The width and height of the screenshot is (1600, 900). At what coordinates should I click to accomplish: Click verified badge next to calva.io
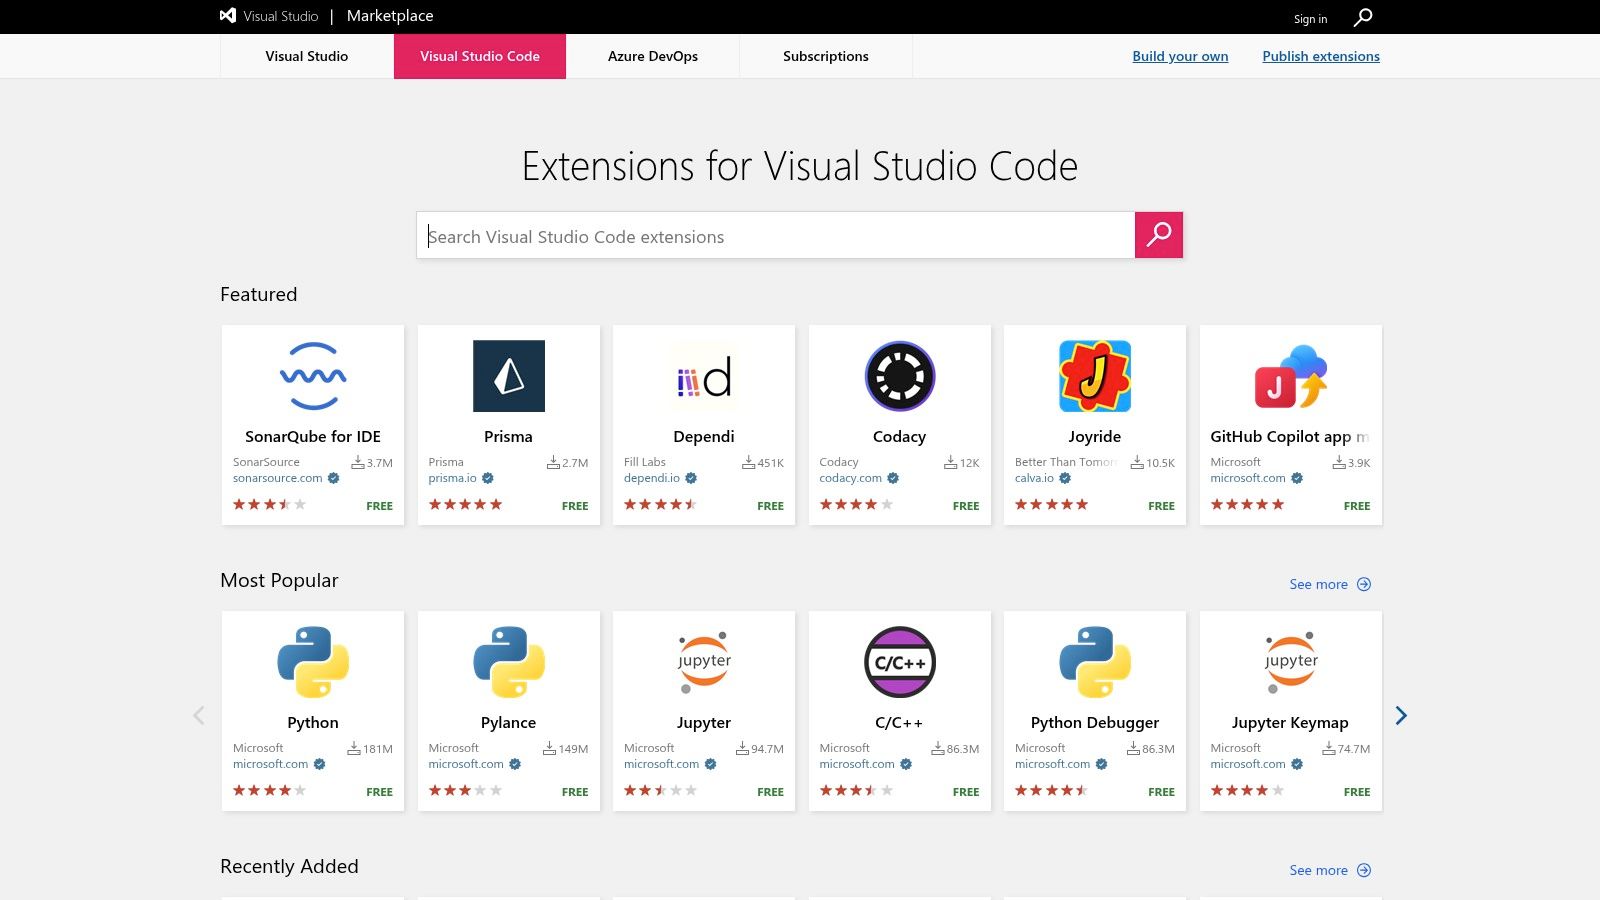(1065, 478)
